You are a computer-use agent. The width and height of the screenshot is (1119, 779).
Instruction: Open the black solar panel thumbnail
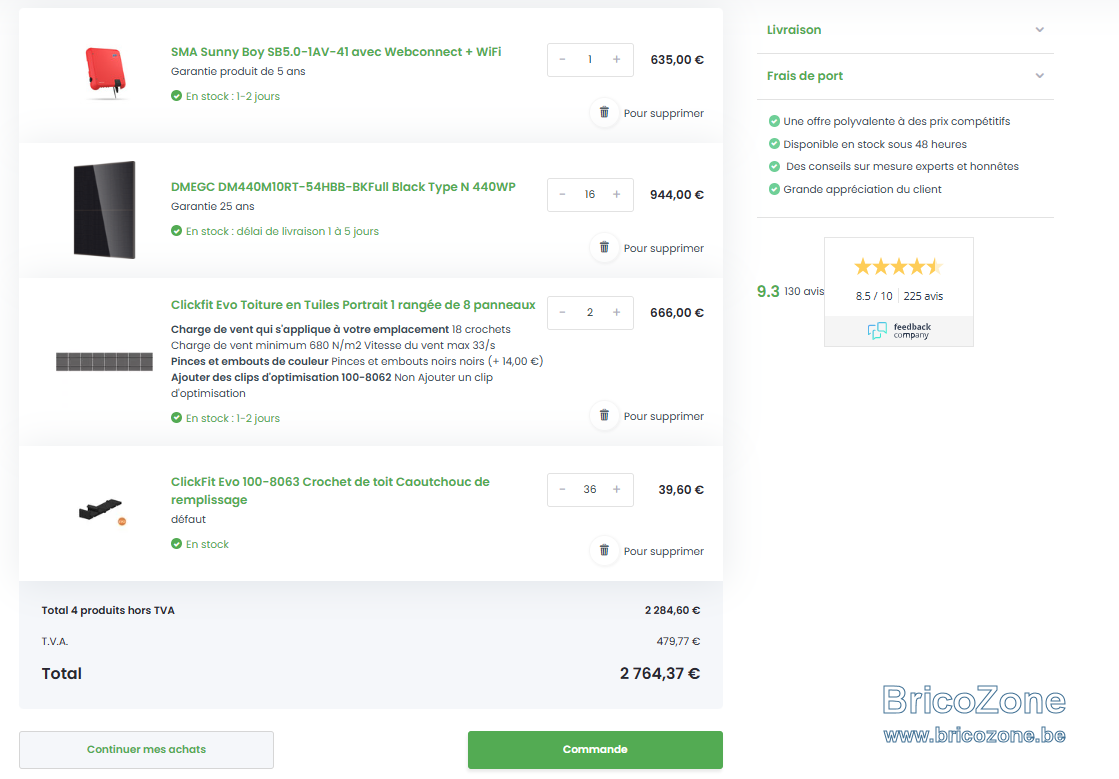coord(104,210)
